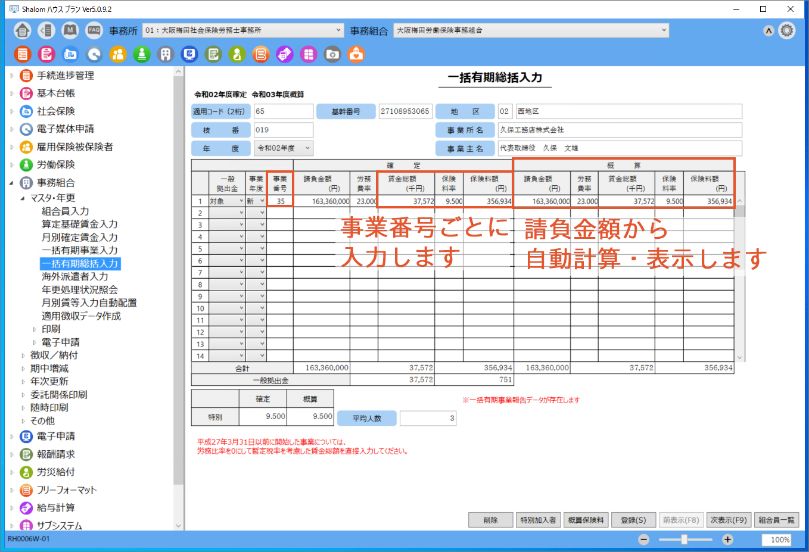This screenshot has width=809, height=552.
Task: Open 基本台帳 in the side menu
Action: pyautogui.click(x=55, y=93)
